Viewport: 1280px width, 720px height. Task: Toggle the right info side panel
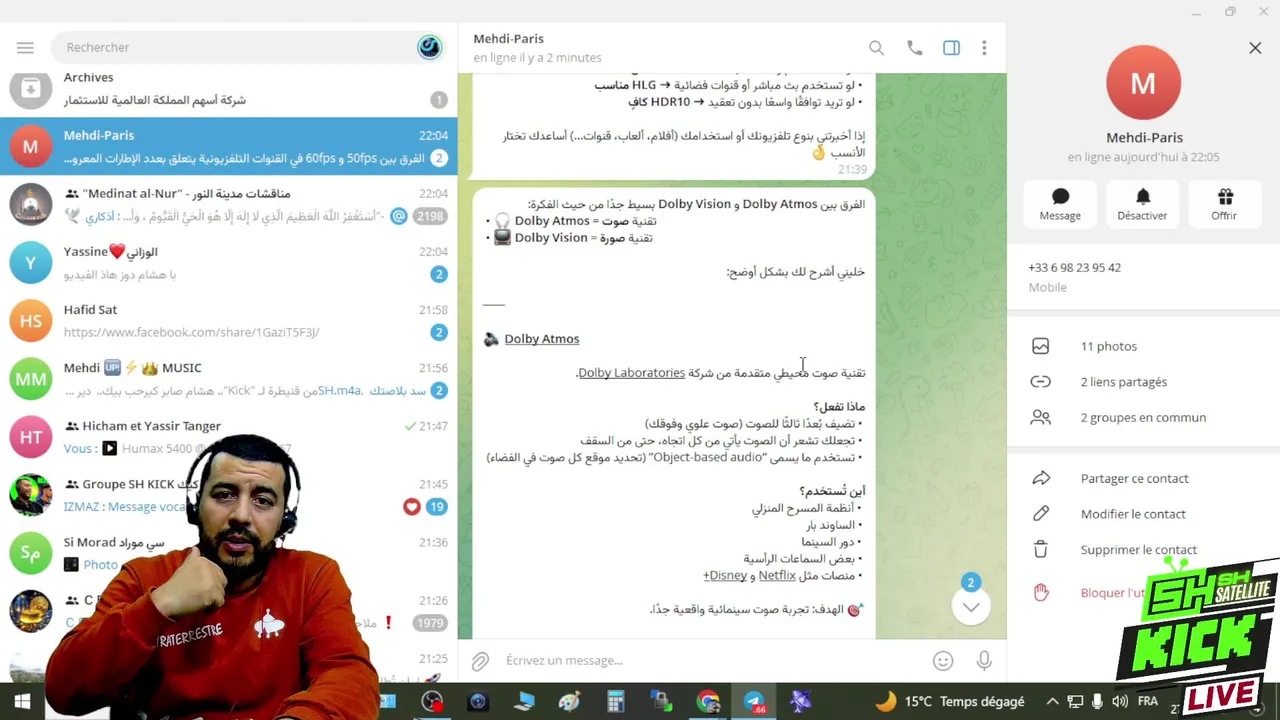951,48
